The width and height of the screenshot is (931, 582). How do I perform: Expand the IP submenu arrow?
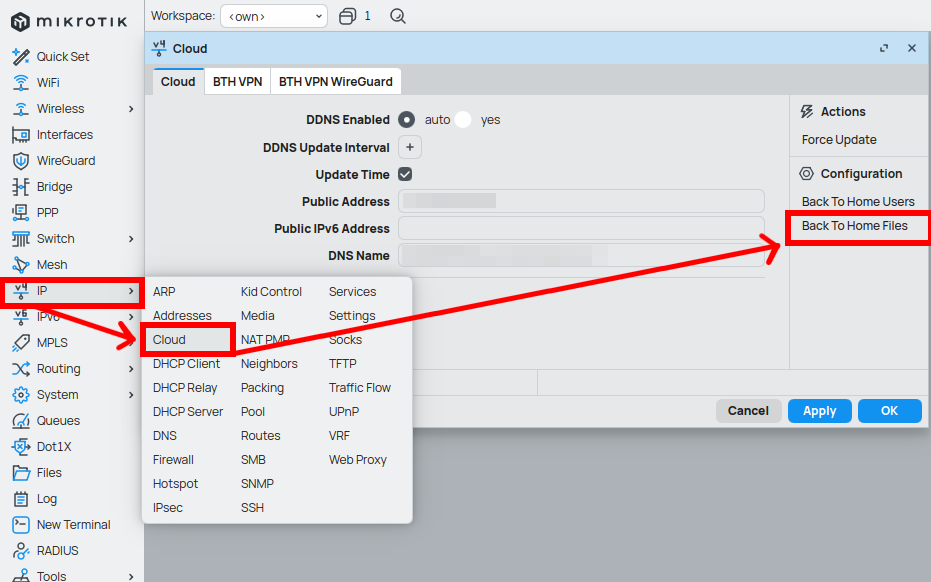131,291
